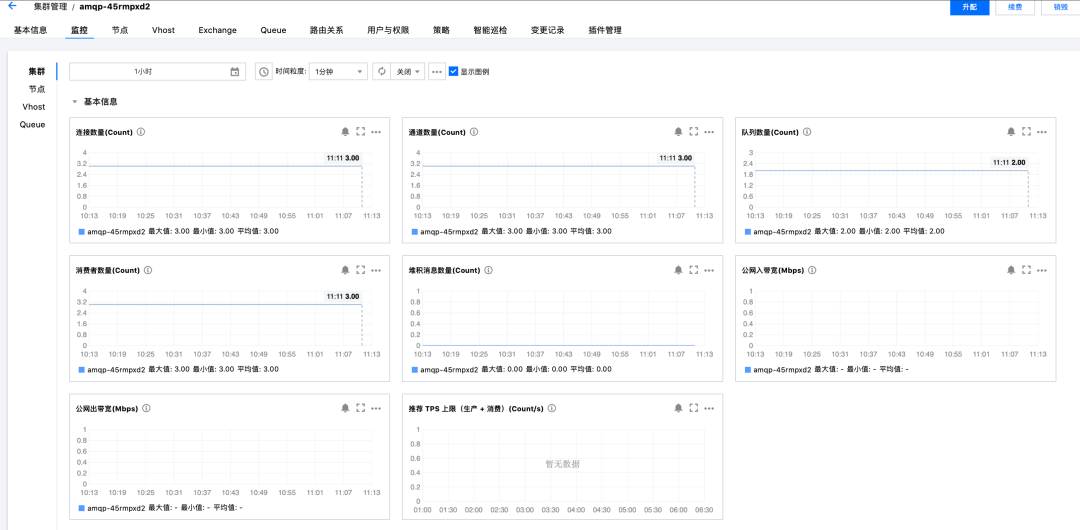Select Queue in the left sidebar

(32, 125)
